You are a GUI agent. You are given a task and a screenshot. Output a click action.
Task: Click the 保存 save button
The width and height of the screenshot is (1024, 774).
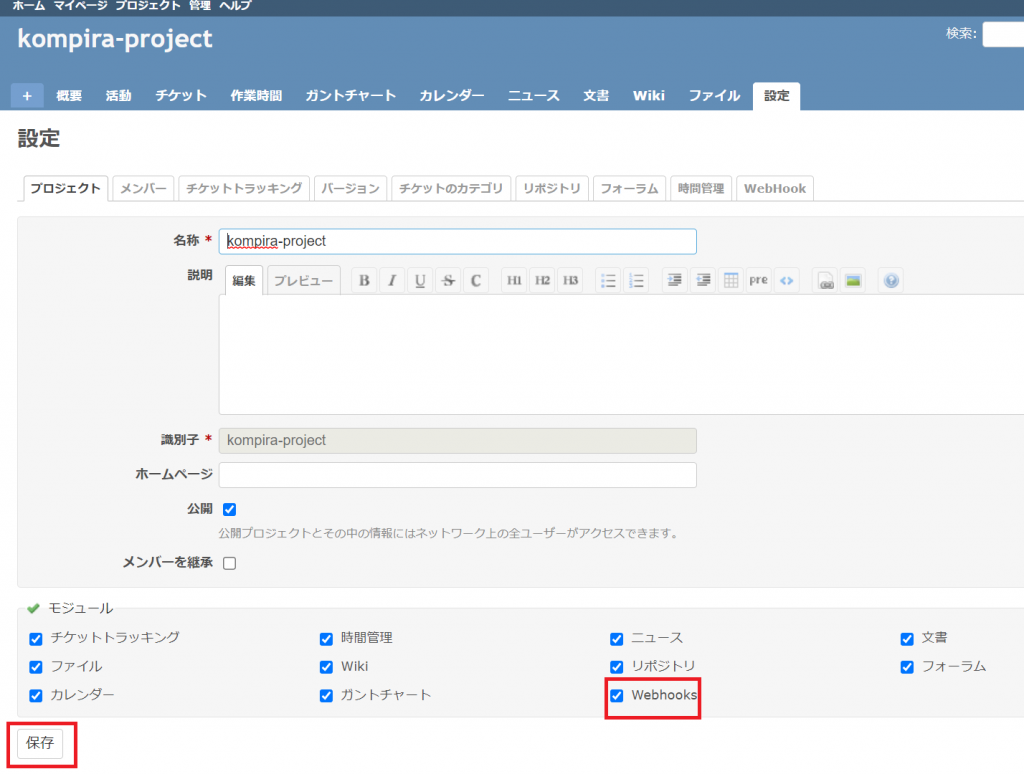pyautogui.click(x=38, y=744)
